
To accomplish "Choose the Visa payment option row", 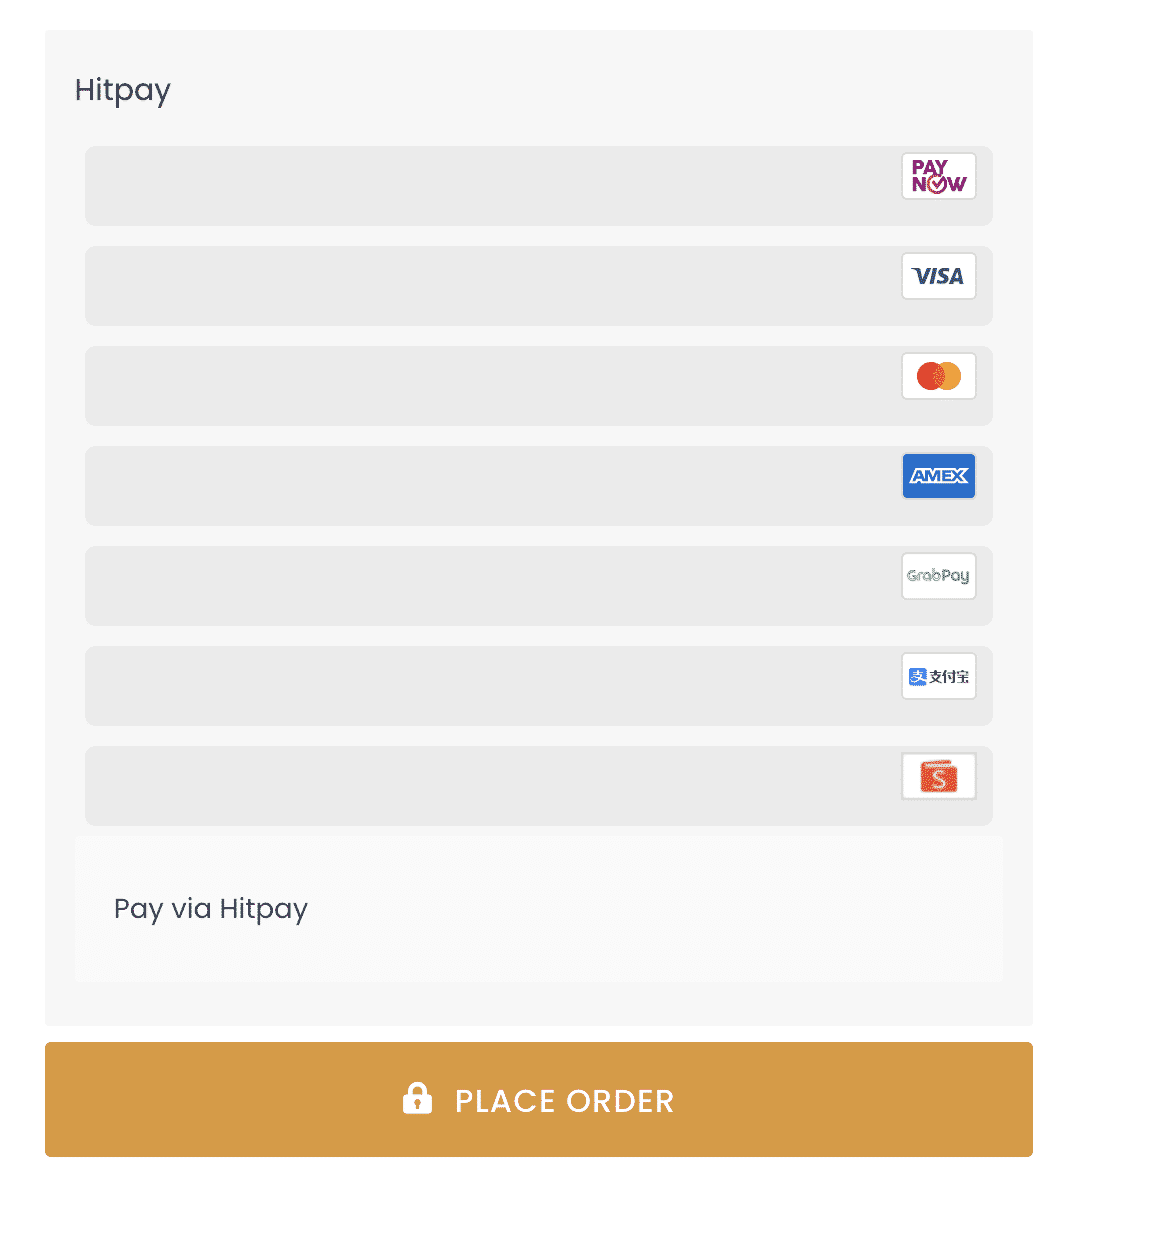I will 500,285.
